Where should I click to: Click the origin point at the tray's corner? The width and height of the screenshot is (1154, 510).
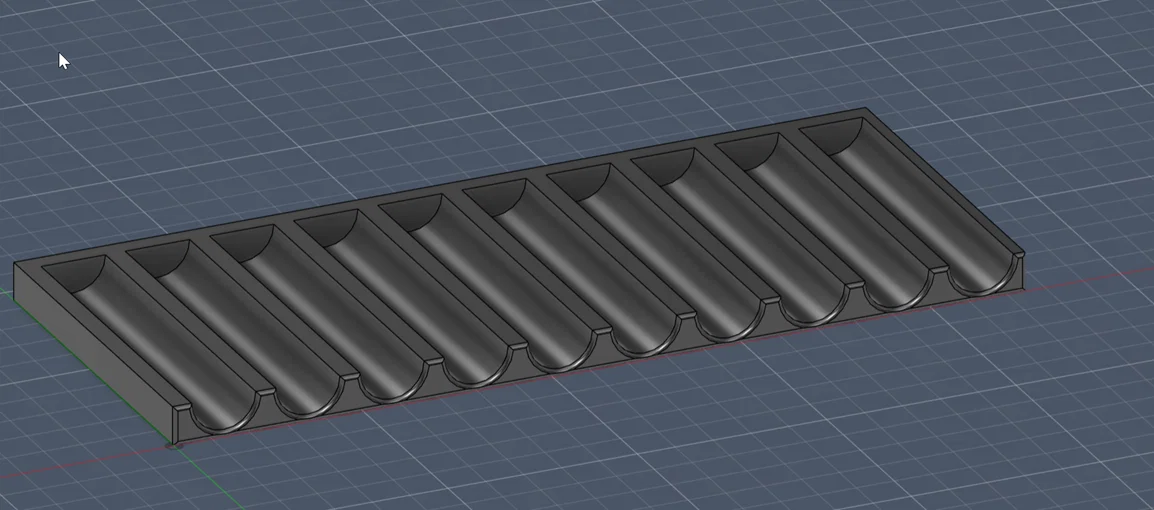pos(174,445)
